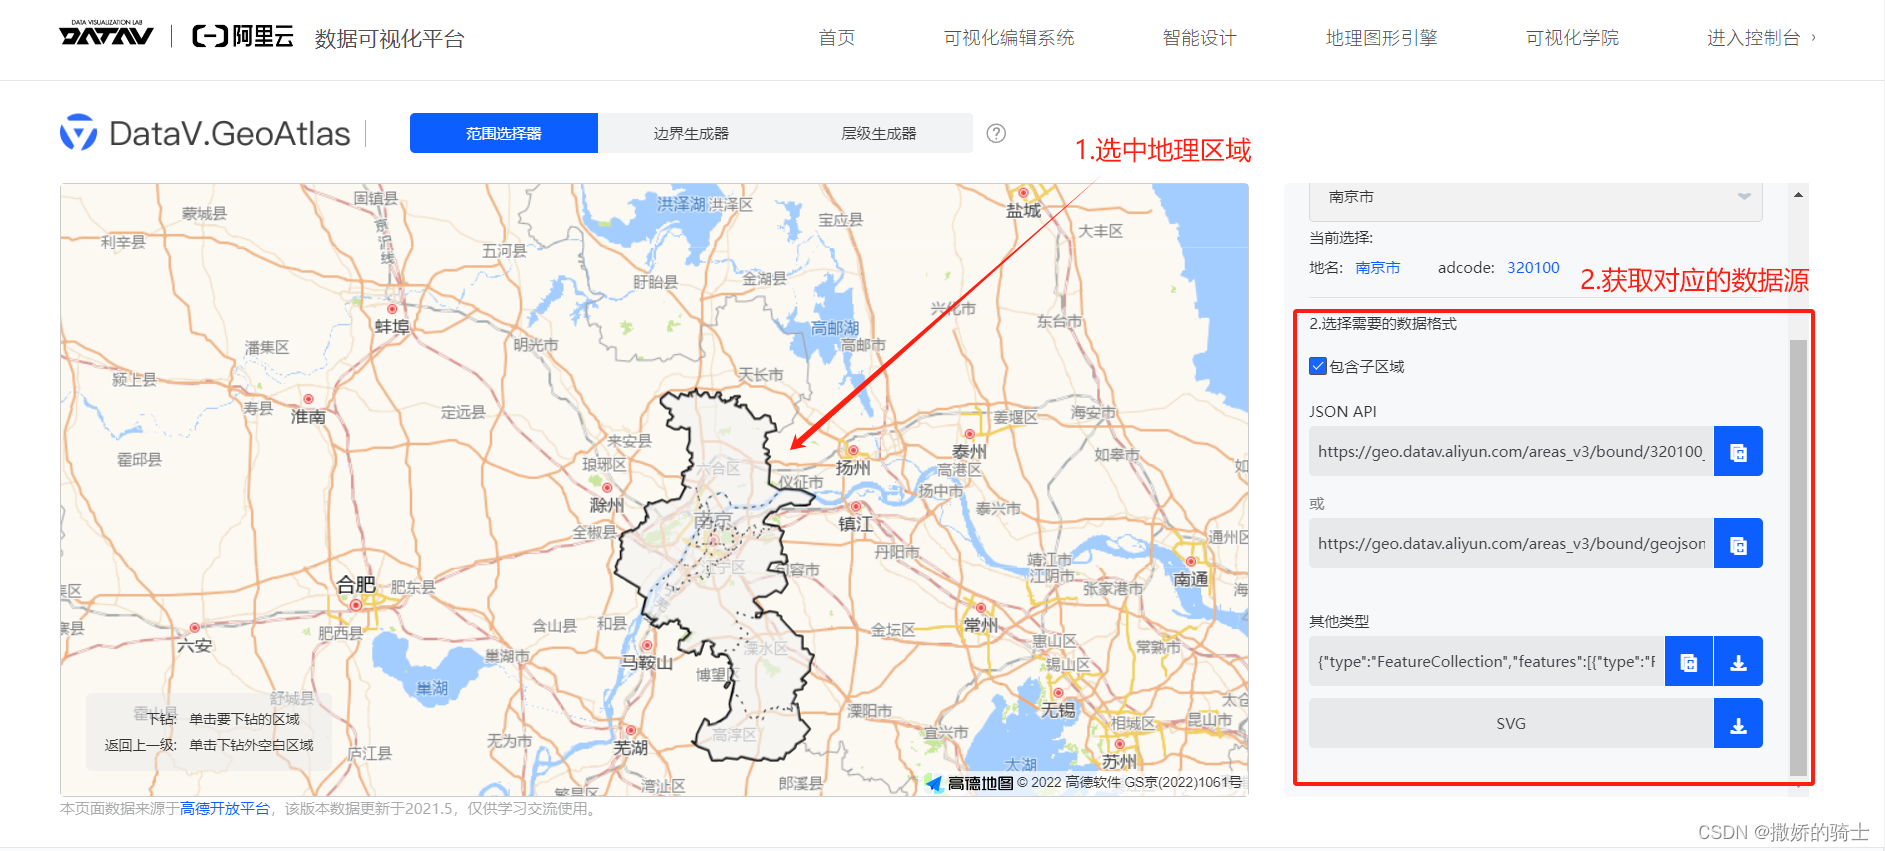Image resolution: width=1885 pixels, height=851 pixels.
Task: Click the JSON API section label
Action: click(1343, 412)
